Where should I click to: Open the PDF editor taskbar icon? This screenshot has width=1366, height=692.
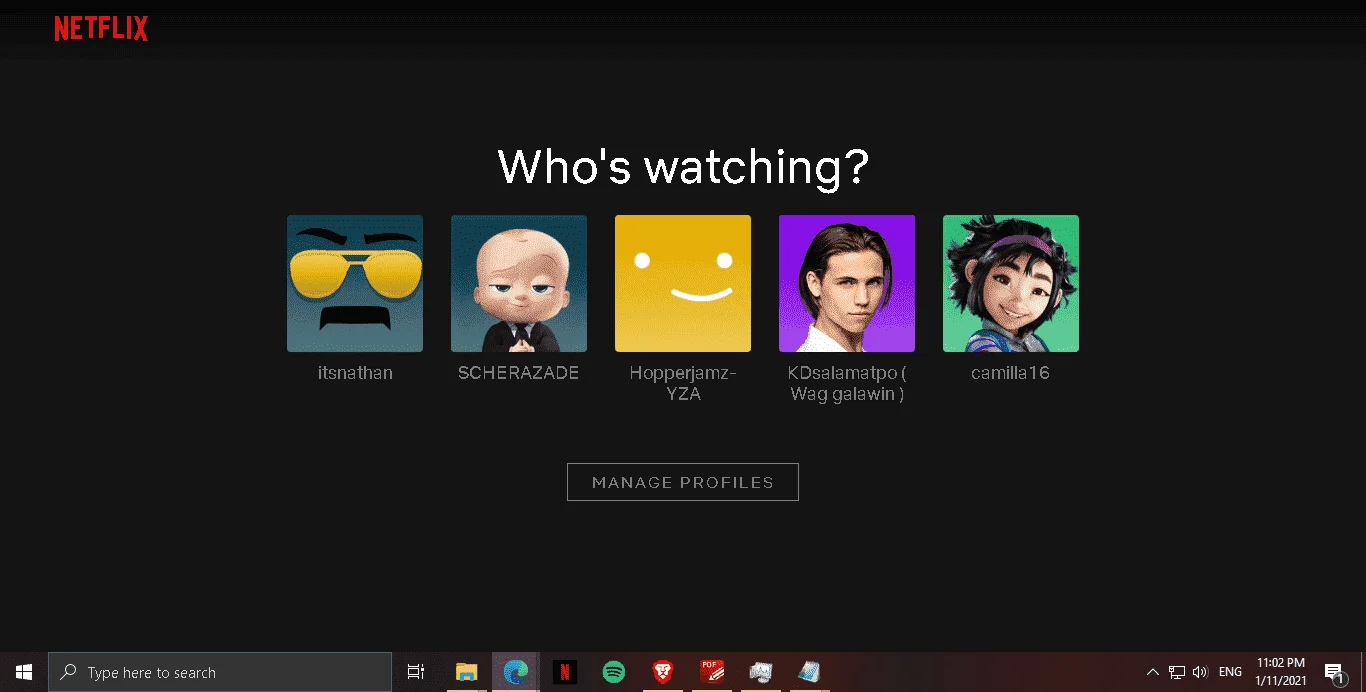coord(712,672)
